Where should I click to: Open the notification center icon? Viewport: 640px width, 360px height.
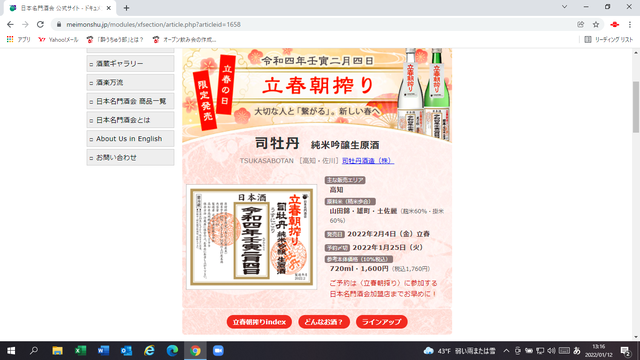(625, 351)
